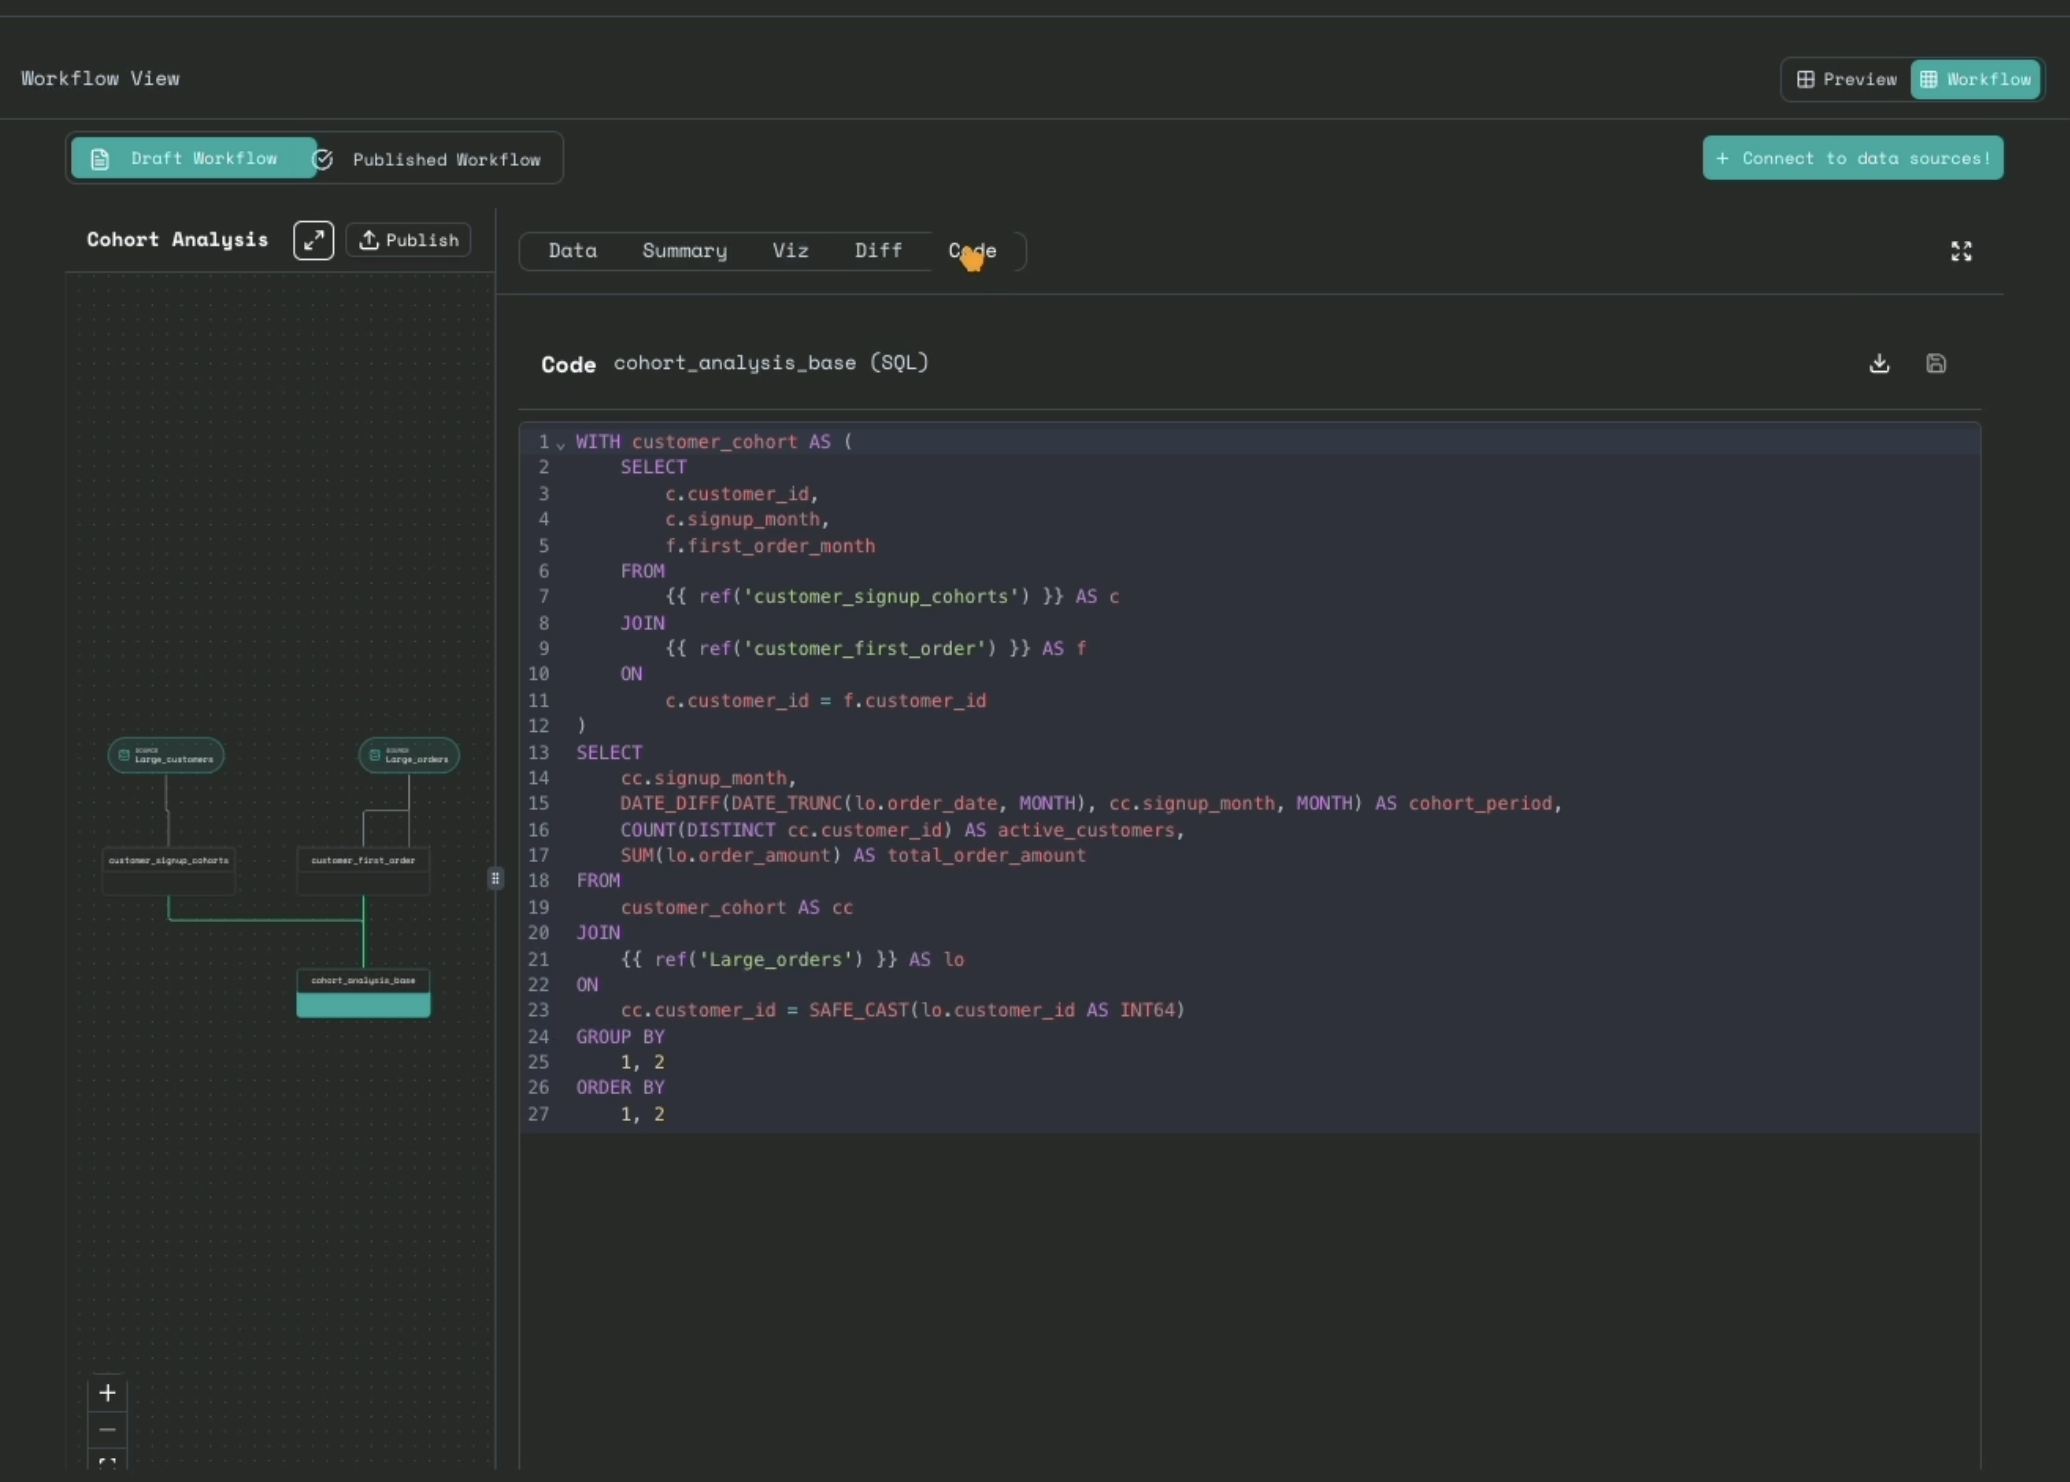Save the cohort_analysis_base SQL code
Viewport: 2070px width, 1482px height.
coord(1936,363)
